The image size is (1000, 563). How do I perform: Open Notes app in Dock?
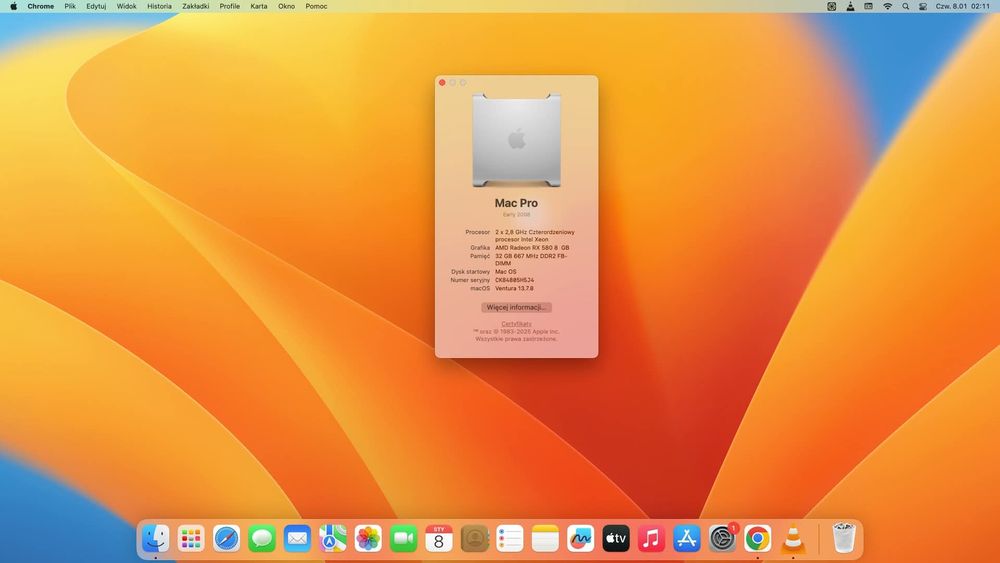point(545,539)
